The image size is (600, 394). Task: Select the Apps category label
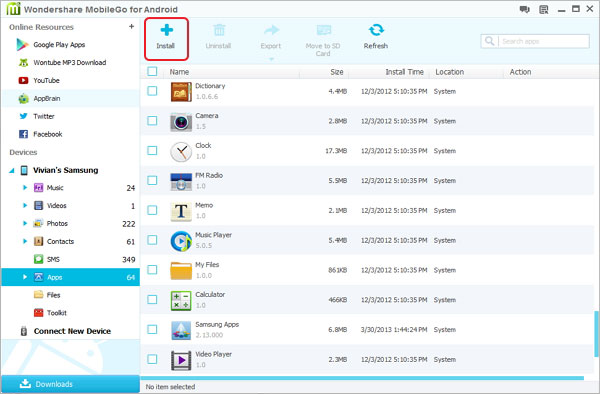pos(55,277)
